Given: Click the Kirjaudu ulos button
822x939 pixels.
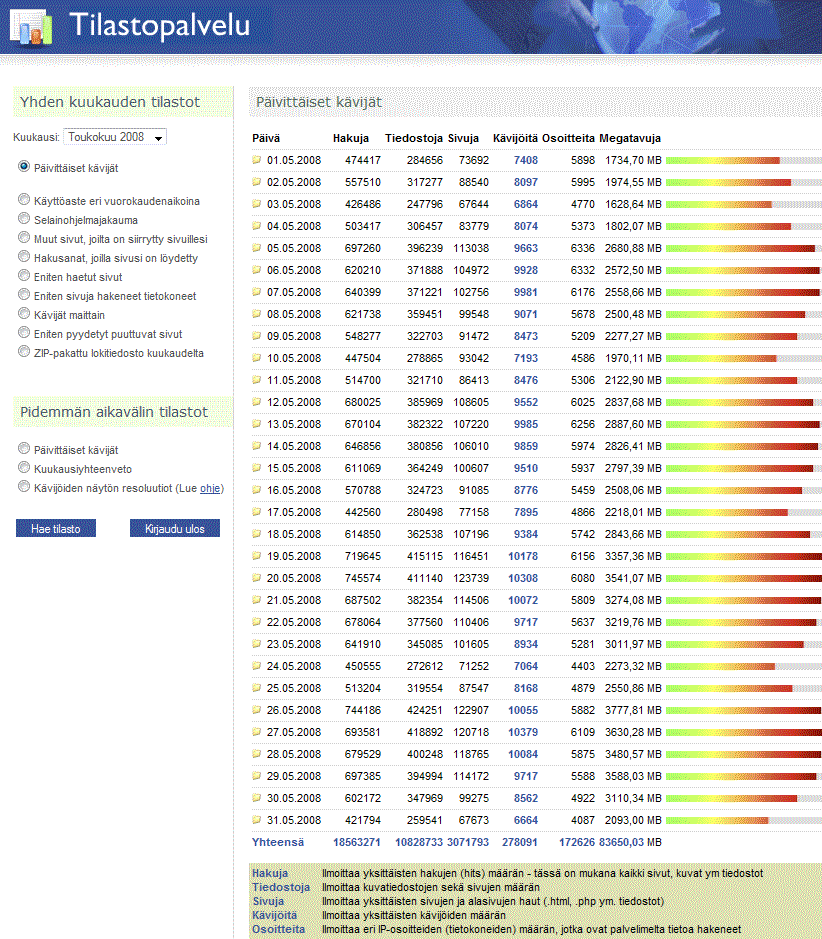Looking at the screenshot, I should [x=175, y=528].
